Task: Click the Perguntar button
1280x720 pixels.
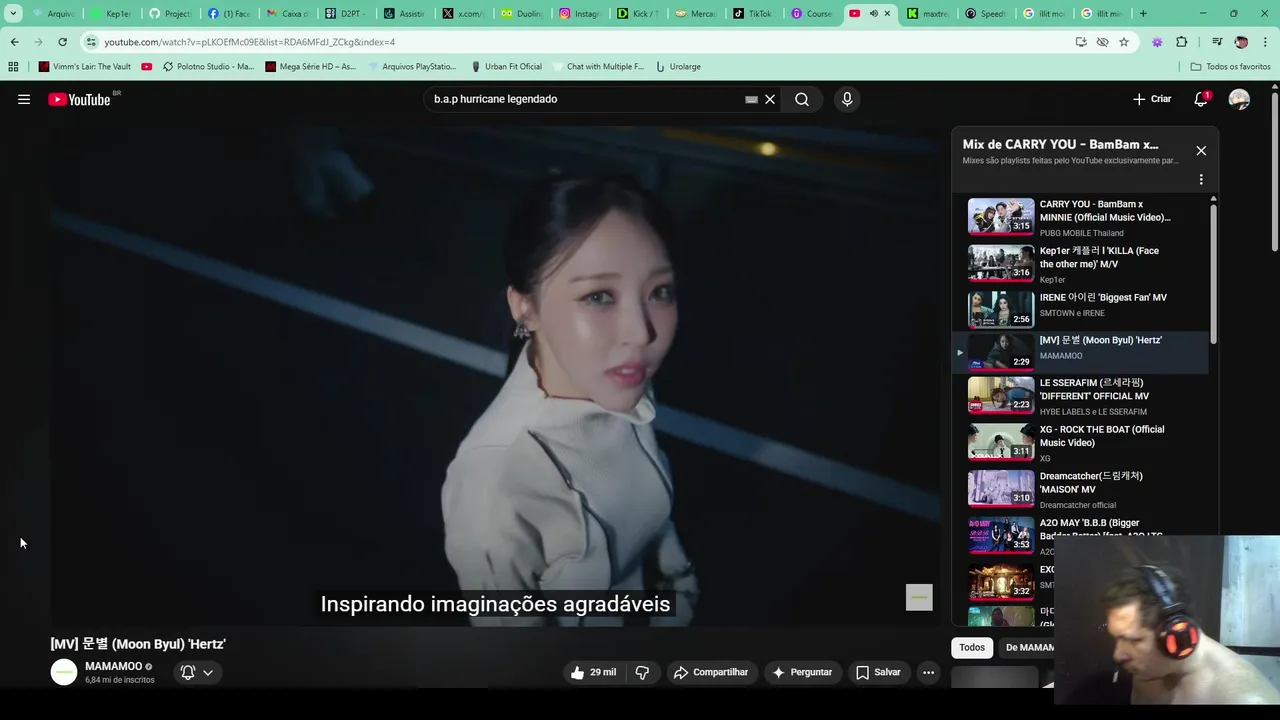Action: pyautogui.click(x=802, y=672)
